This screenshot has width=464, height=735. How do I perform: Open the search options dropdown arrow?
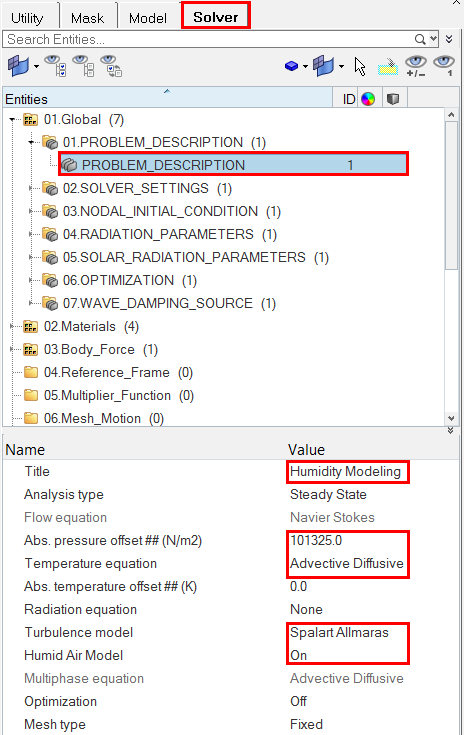click(434, 39)
